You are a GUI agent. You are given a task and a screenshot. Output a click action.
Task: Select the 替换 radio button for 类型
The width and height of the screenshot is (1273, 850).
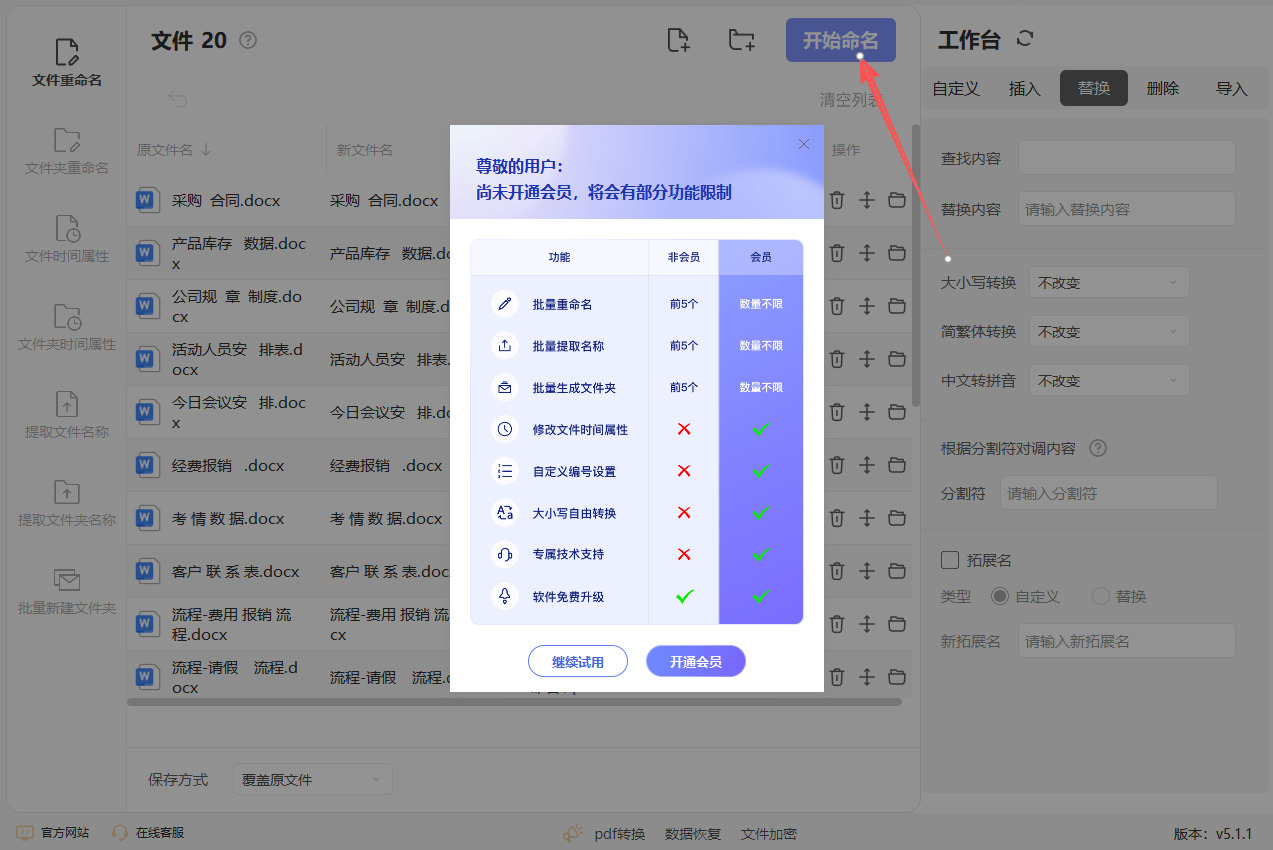click(x=1101, y=596)
